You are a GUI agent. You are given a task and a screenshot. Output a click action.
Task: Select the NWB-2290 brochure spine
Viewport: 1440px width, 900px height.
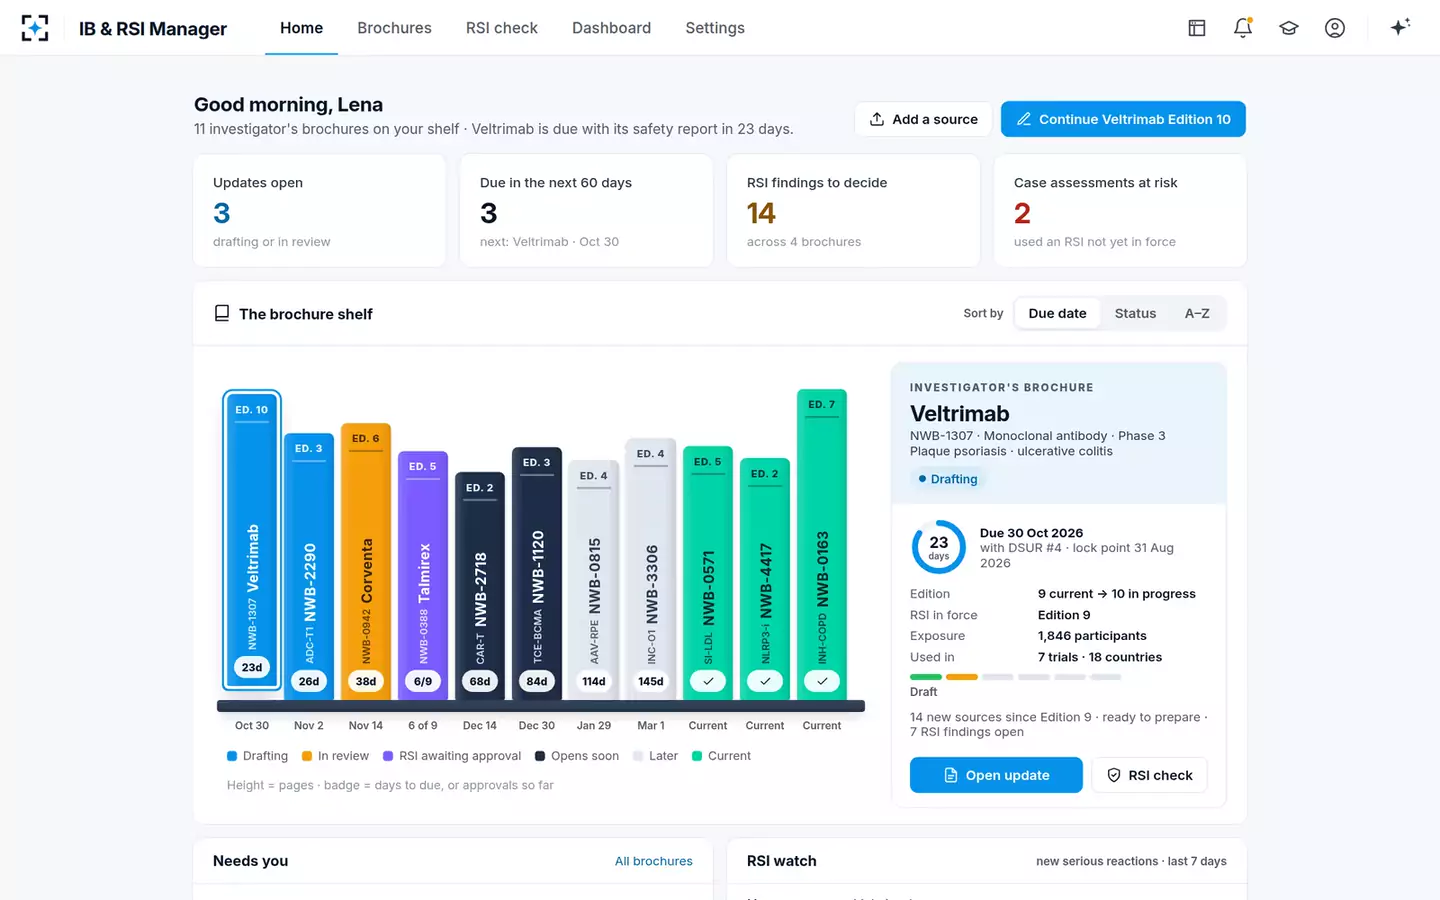[309, 567]
